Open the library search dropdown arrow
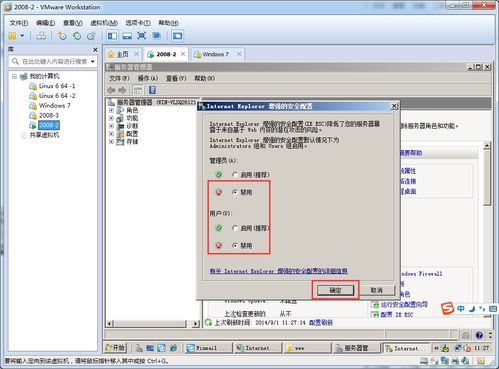Screen dimensions: 499x369 pyautogui.click(x=92, y=61)
